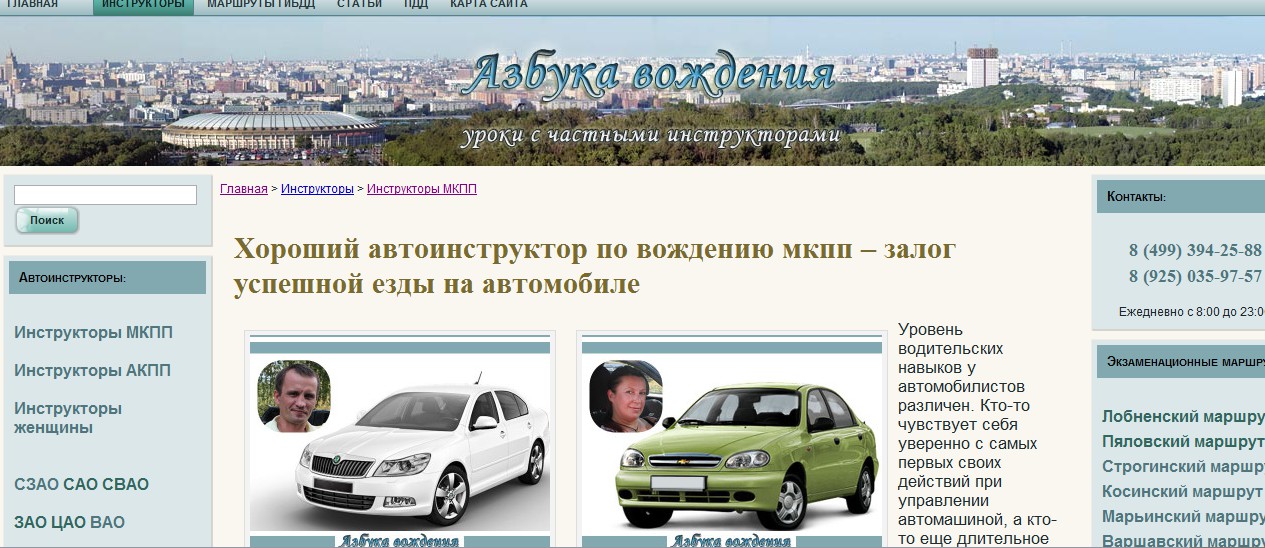Viewport: 1265px width, 548px height.
Task: Click phone number 8 (925) 035-97-57
Action: (1195, 276)
